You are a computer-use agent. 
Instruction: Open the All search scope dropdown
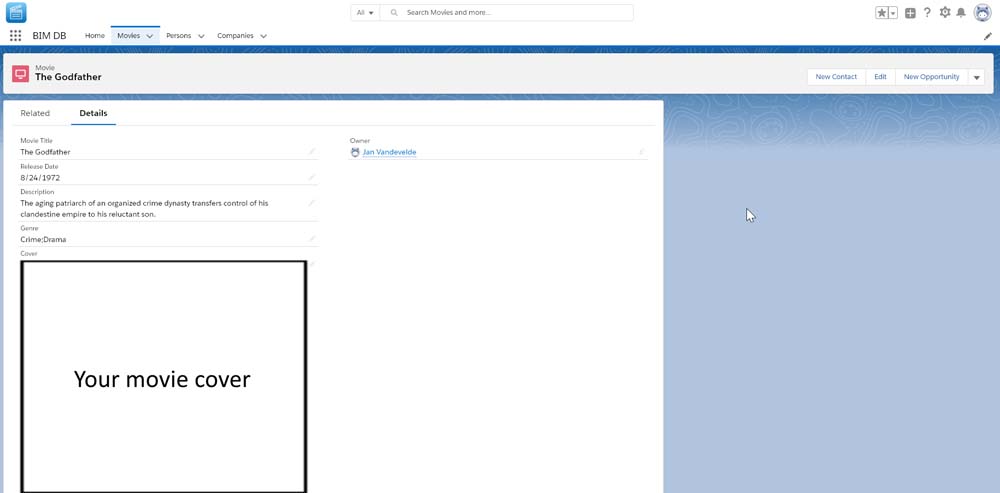coord(365,12)
